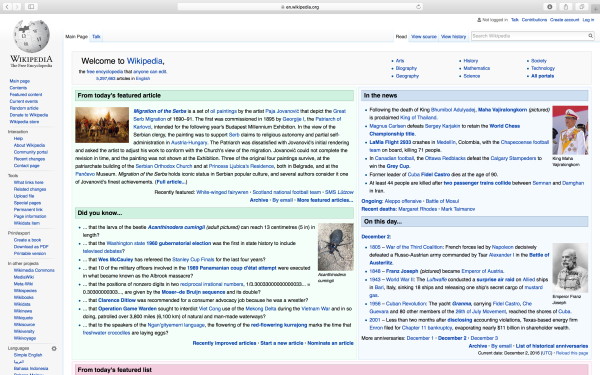600x375 pixels.
Task: Open the Safari share menu
Action: click(566, 7)
